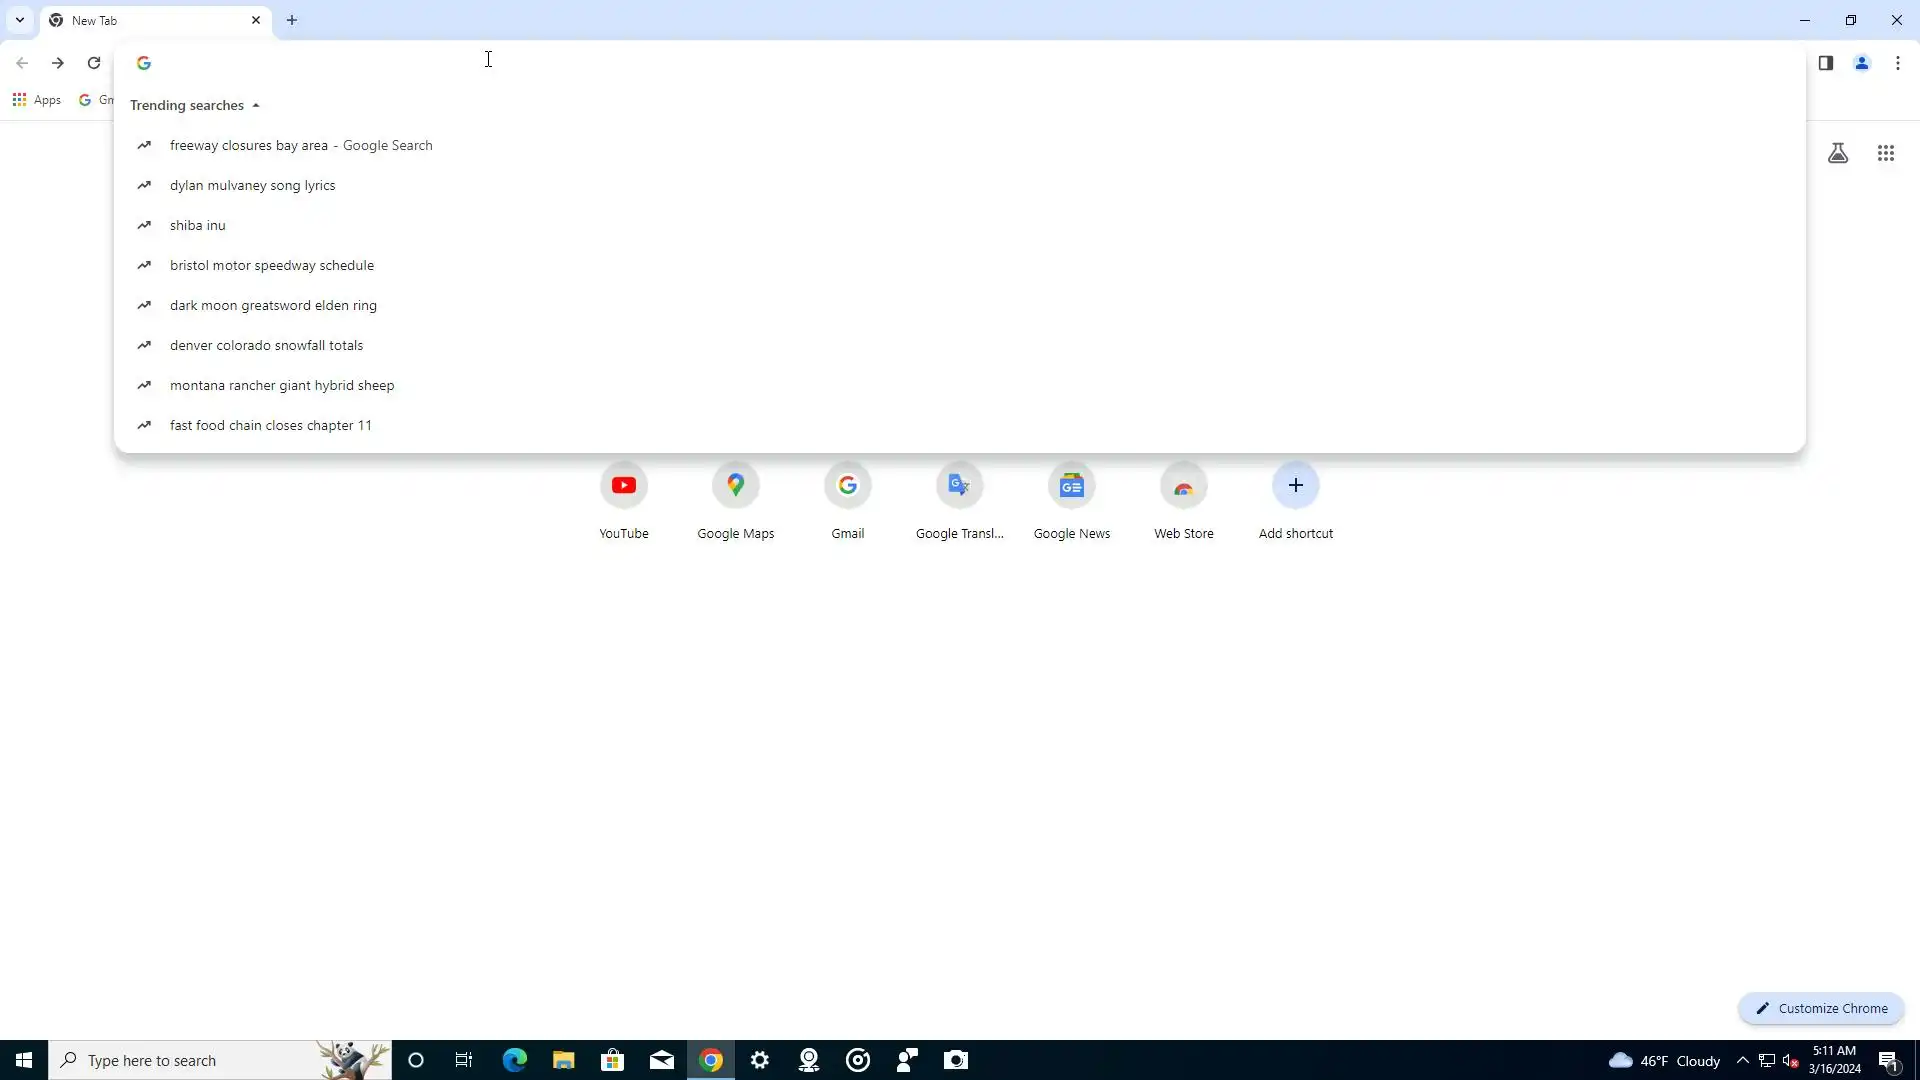Open the profile avatar menu
Viewport: 1920px width, 1080px height.
1862,63
